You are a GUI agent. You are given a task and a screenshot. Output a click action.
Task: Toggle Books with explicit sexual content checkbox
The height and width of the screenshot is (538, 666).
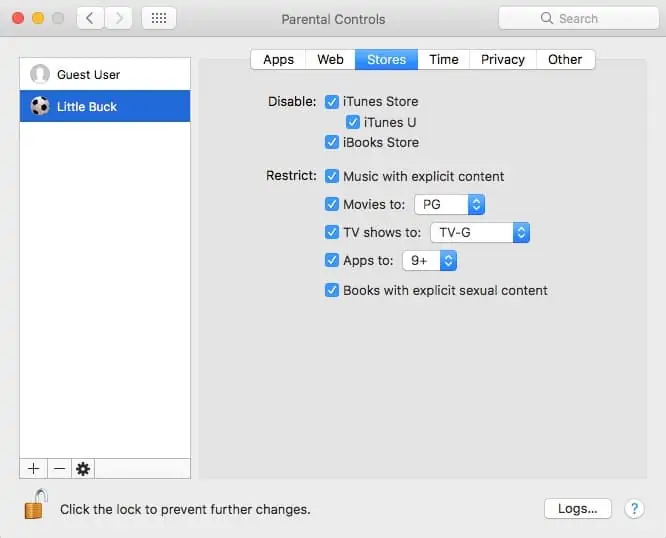tap(332, 290)
